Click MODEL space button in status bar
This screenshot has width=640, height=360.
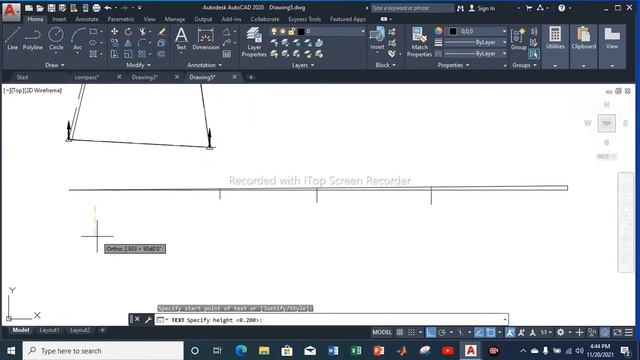[382, 332]
